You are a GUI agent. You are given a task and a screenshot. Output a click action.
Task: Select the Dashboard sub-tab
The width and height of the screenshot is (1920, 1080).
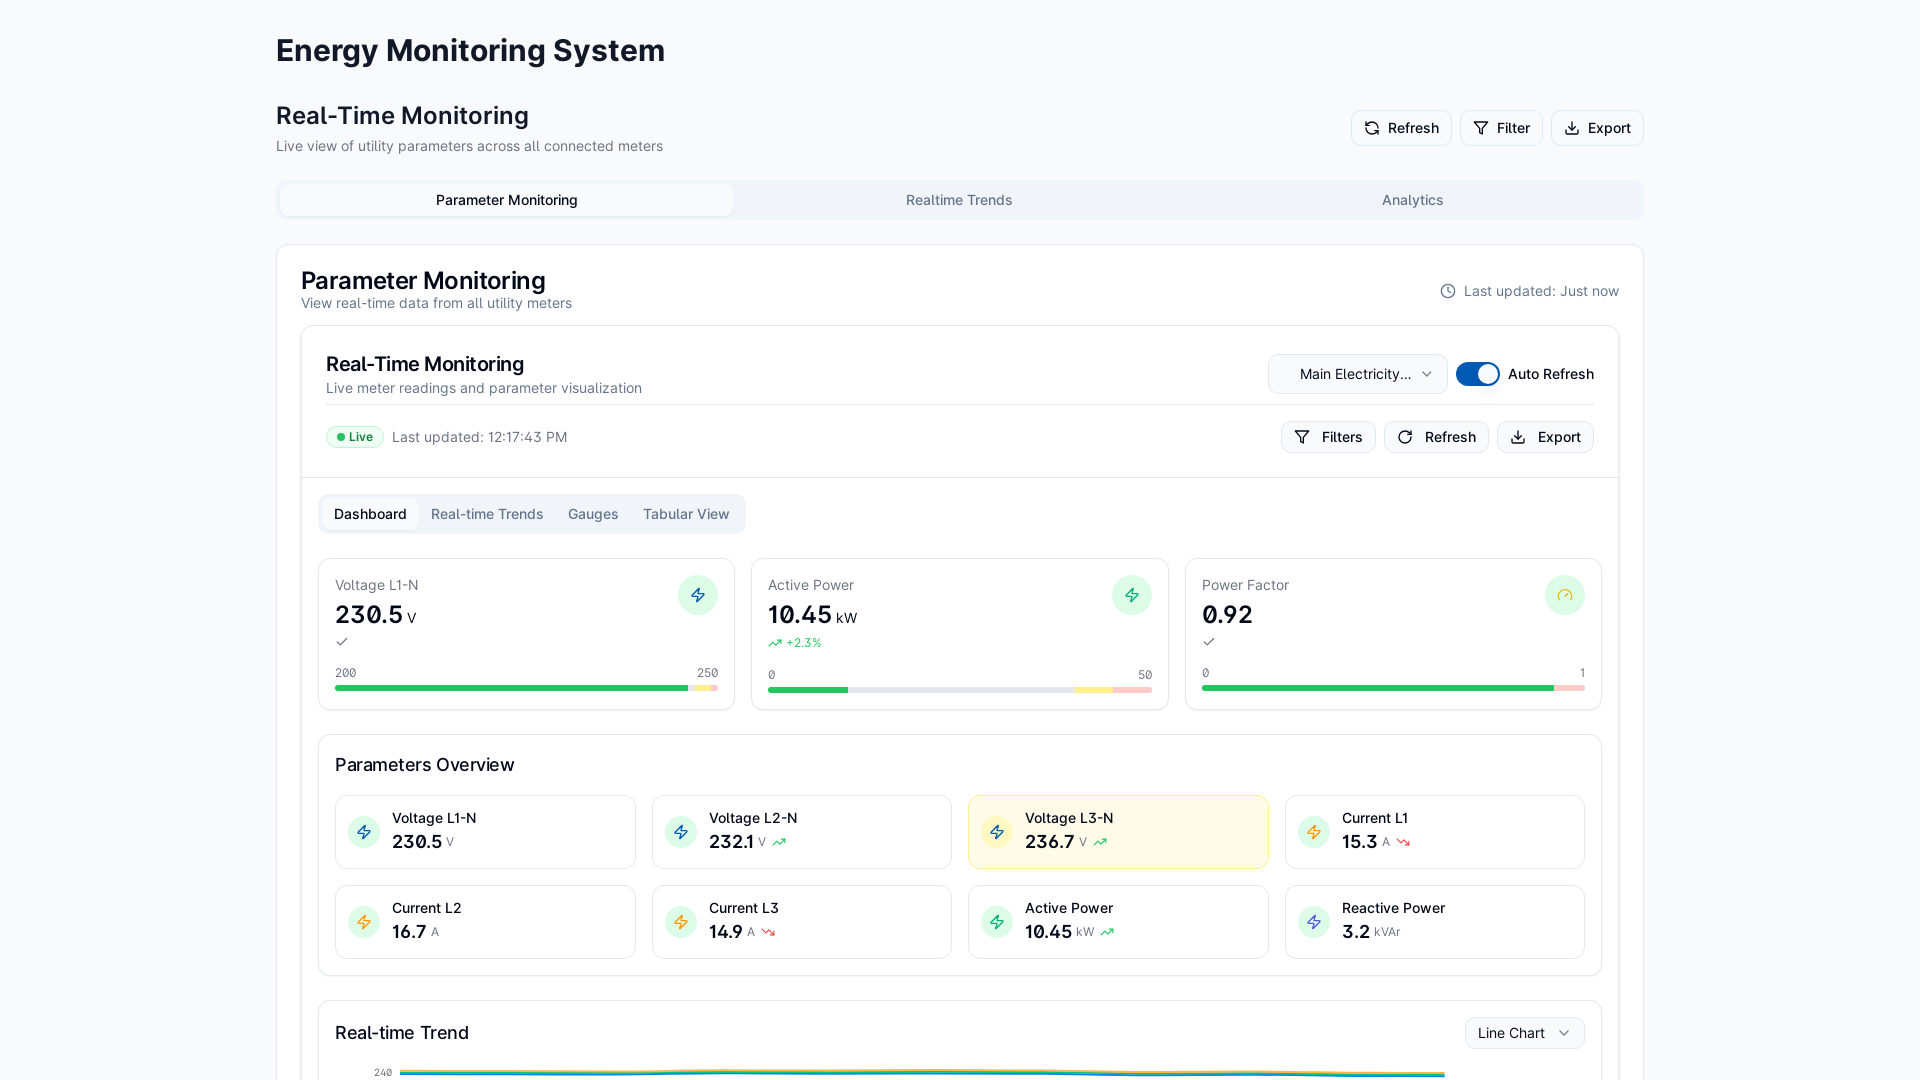(x=370, y=514)
